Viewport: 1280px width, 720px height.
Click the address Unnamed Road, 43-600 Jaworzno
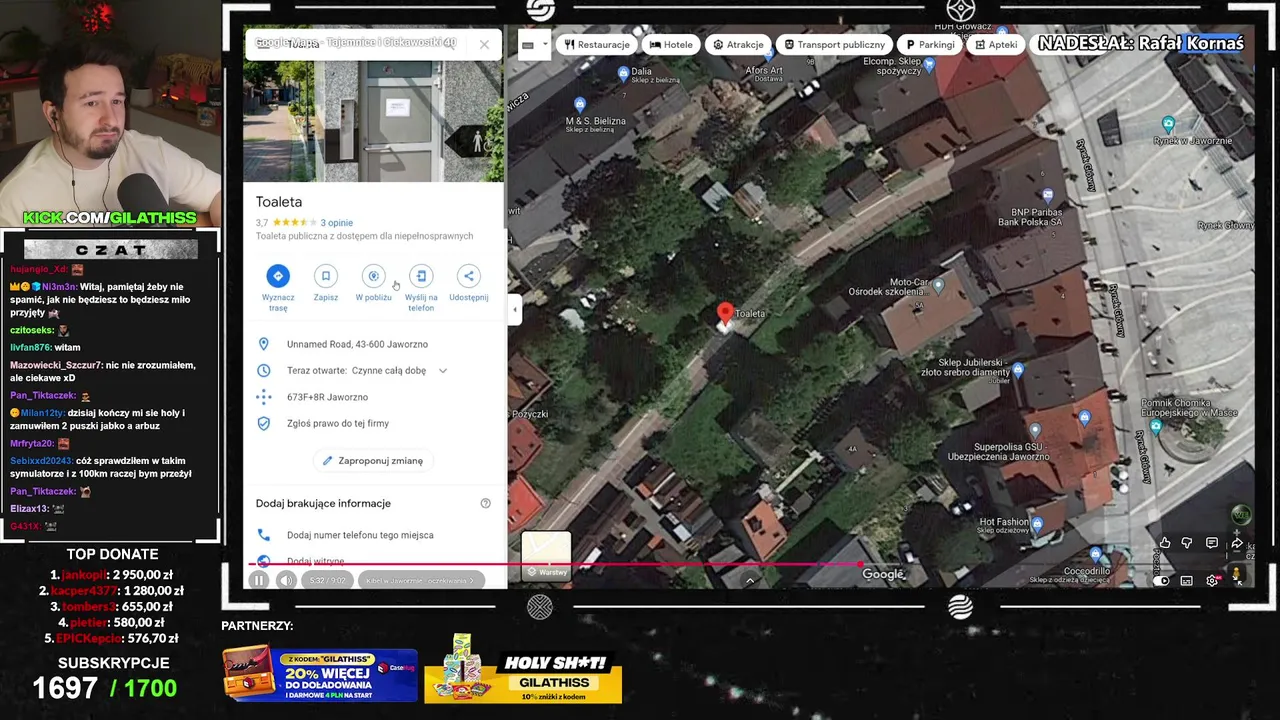coord(357,344)
